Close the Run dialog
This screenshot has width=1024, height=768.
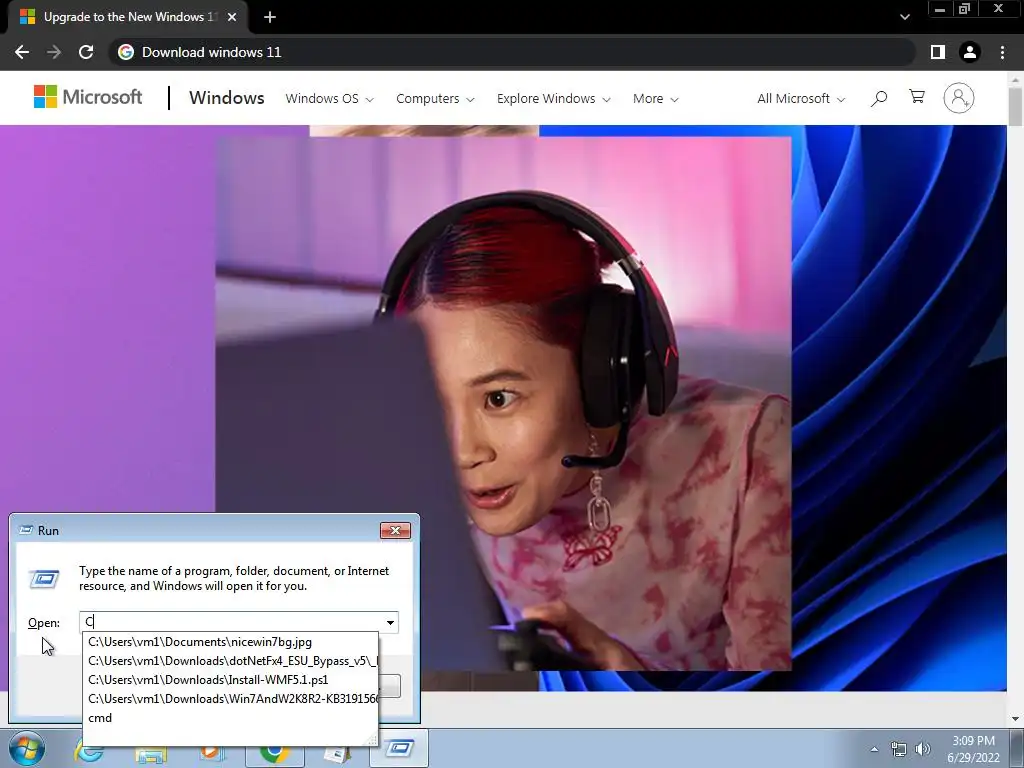395,530
